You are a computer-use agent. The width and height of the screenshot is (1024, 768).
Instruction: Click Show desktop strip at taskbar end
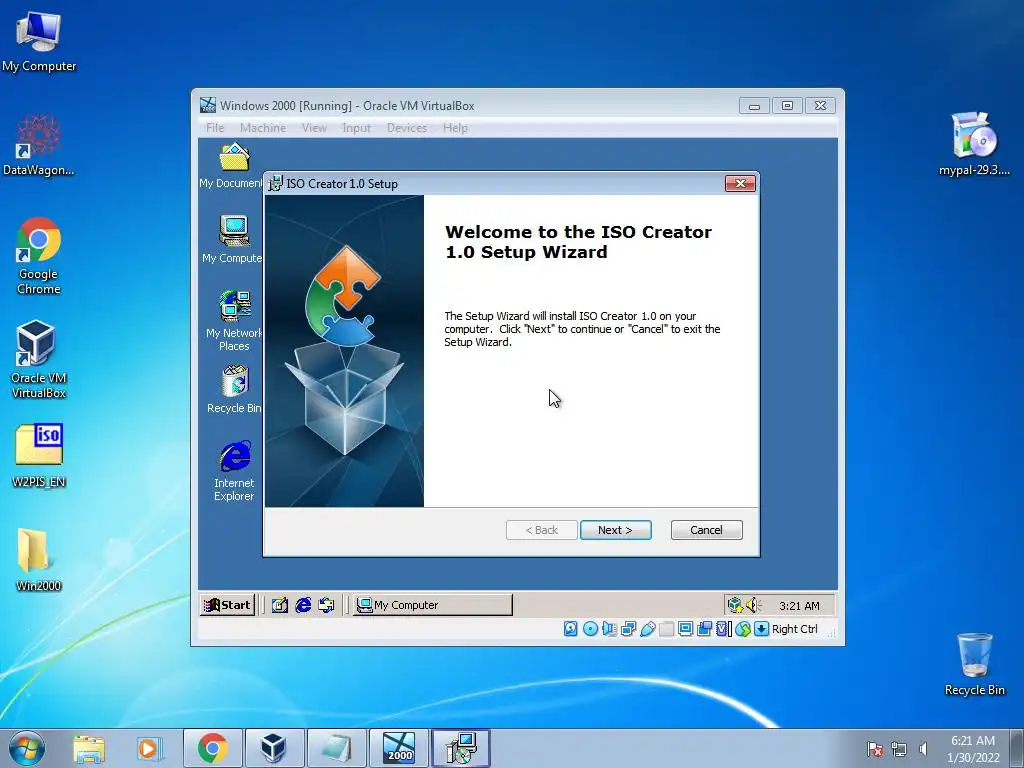1018,748
